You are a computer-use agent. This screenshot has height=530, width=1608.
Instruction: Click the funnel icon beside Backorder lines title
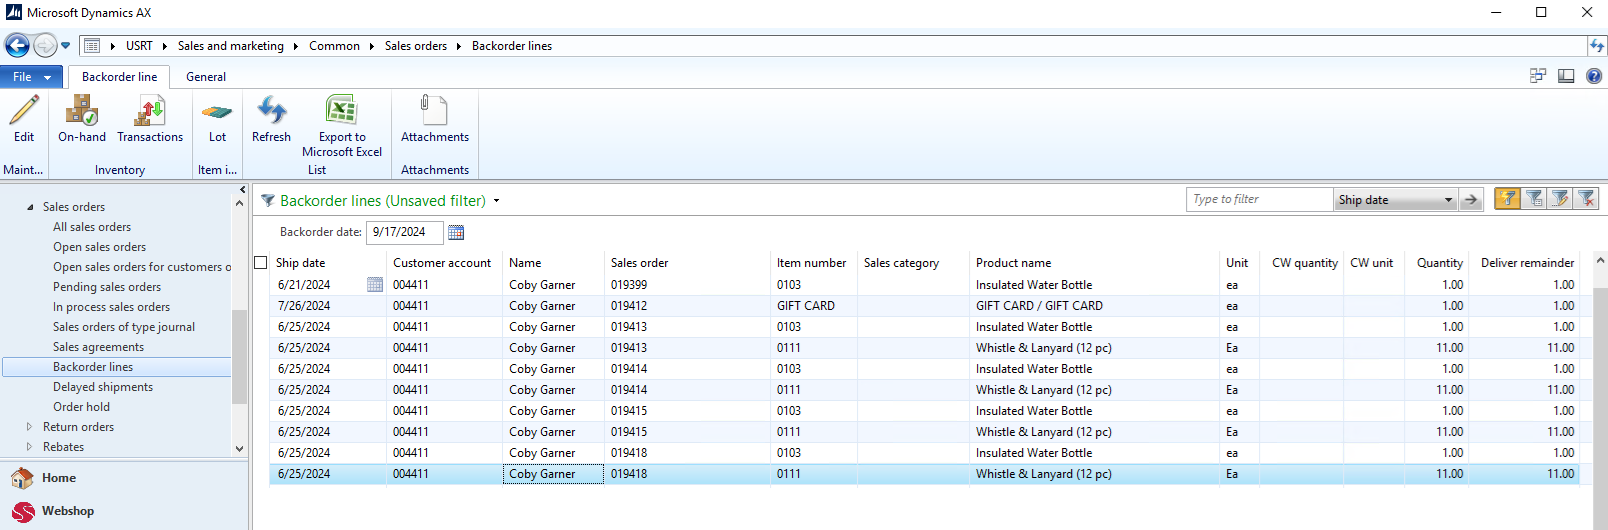pos(268,200)
